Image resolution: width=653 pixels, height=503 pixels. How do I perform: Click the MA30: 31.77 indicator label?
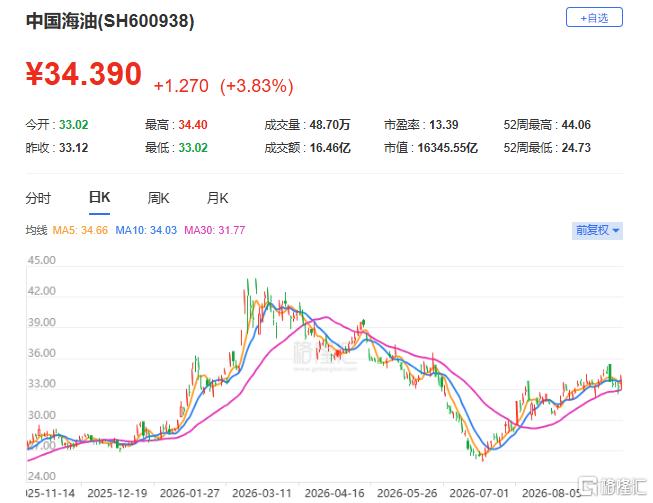pyautogui.click(x=214, y=230)
